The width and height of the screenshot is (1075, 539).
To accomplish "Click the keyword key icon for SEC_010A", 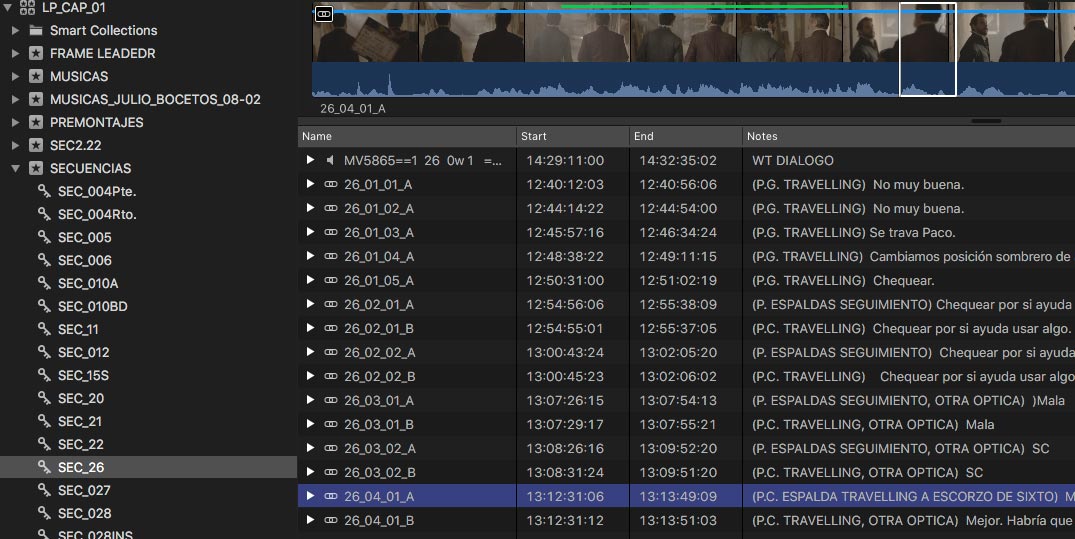I will click(x=45, y=283).
